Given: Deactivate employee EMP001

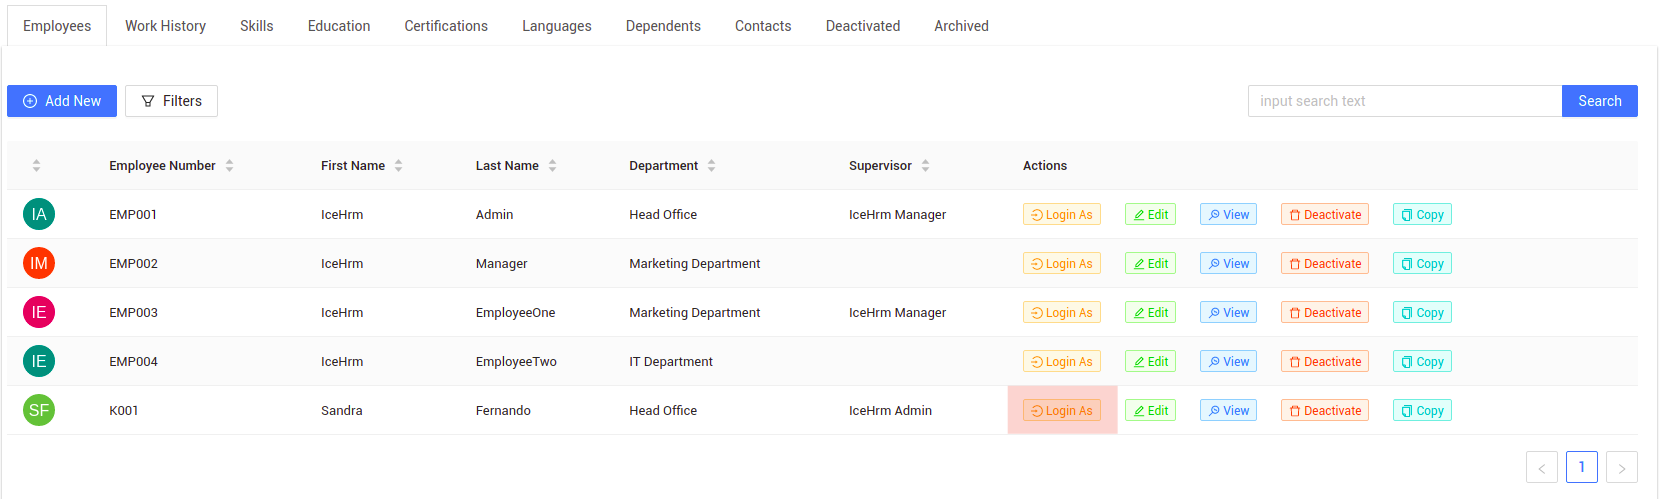Looking at the screenshot, I should pyautogui.click(x=1325, y=214).
